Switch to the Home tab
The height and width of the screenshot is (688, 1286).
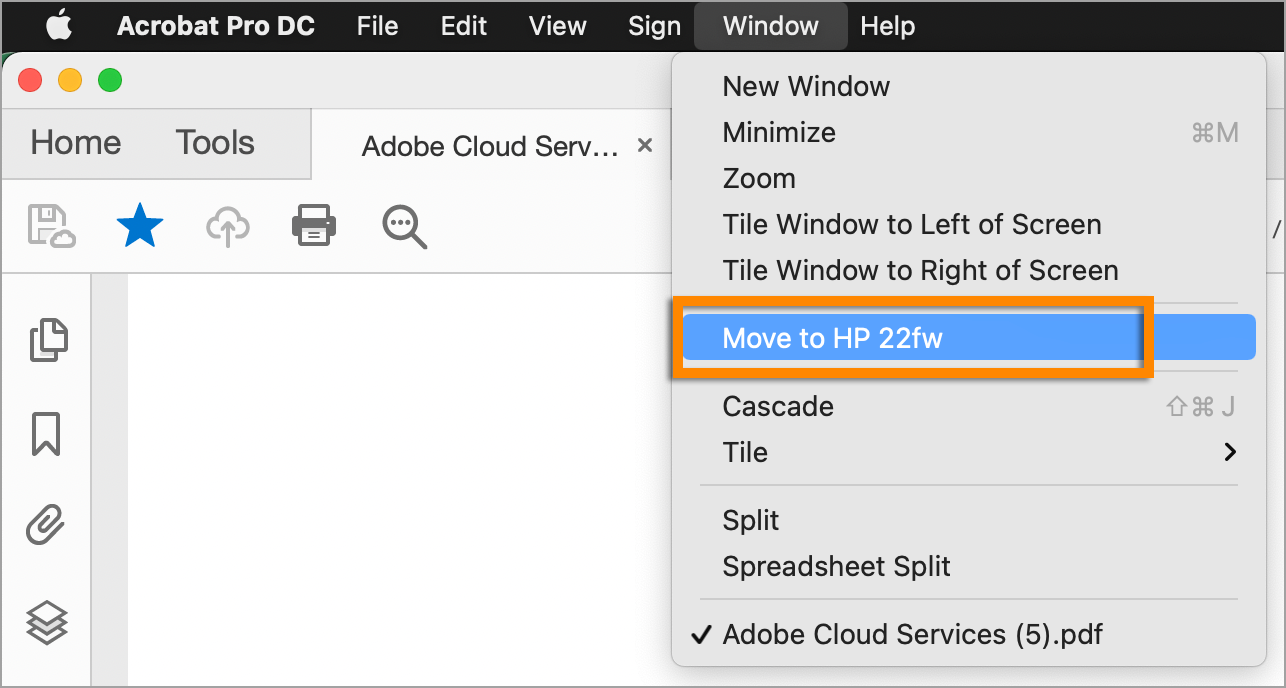pyautogui.click(x=75, y=143)
